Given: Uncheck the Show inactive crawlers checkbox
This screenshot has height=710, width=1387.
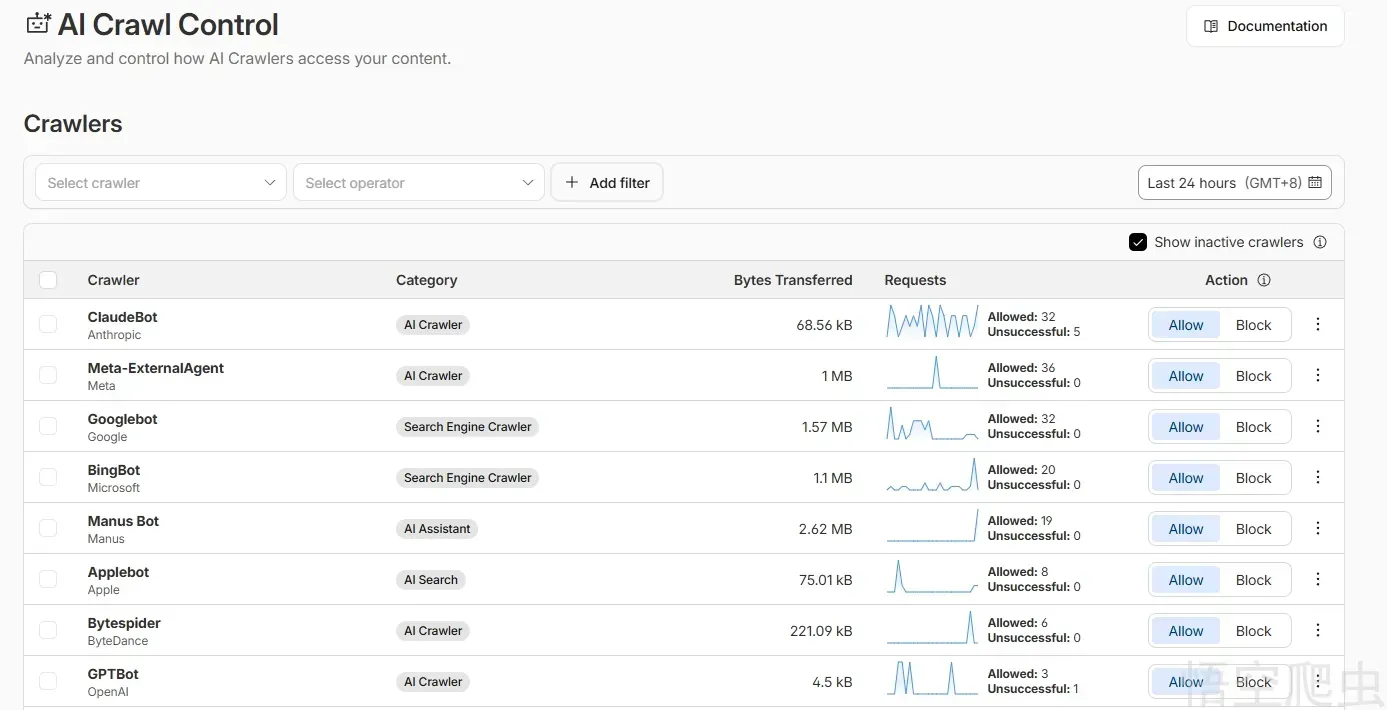Looking at the screenshot, I should (1137, 242).
